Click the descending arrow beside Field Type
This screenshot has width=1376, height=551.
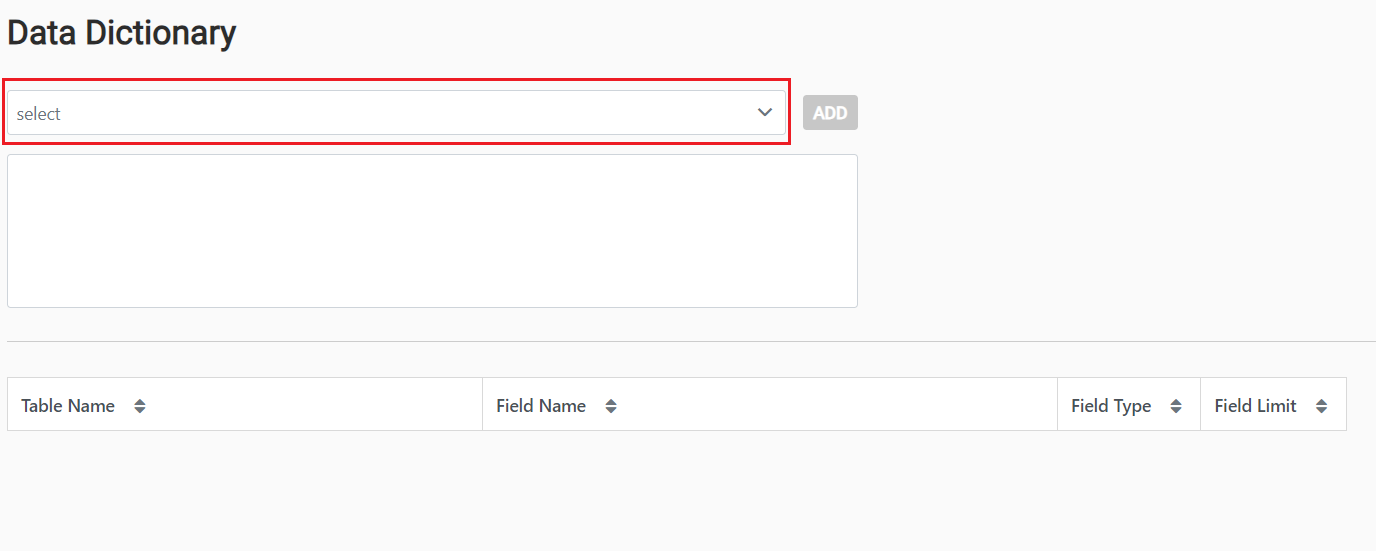click(x=1176, y=411)
